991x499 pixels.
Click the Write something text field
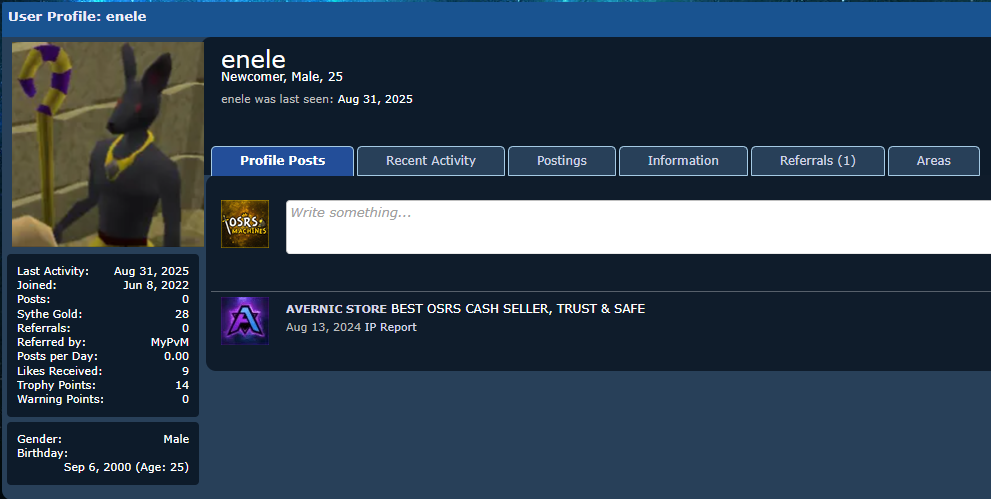[x=638, y=227]
